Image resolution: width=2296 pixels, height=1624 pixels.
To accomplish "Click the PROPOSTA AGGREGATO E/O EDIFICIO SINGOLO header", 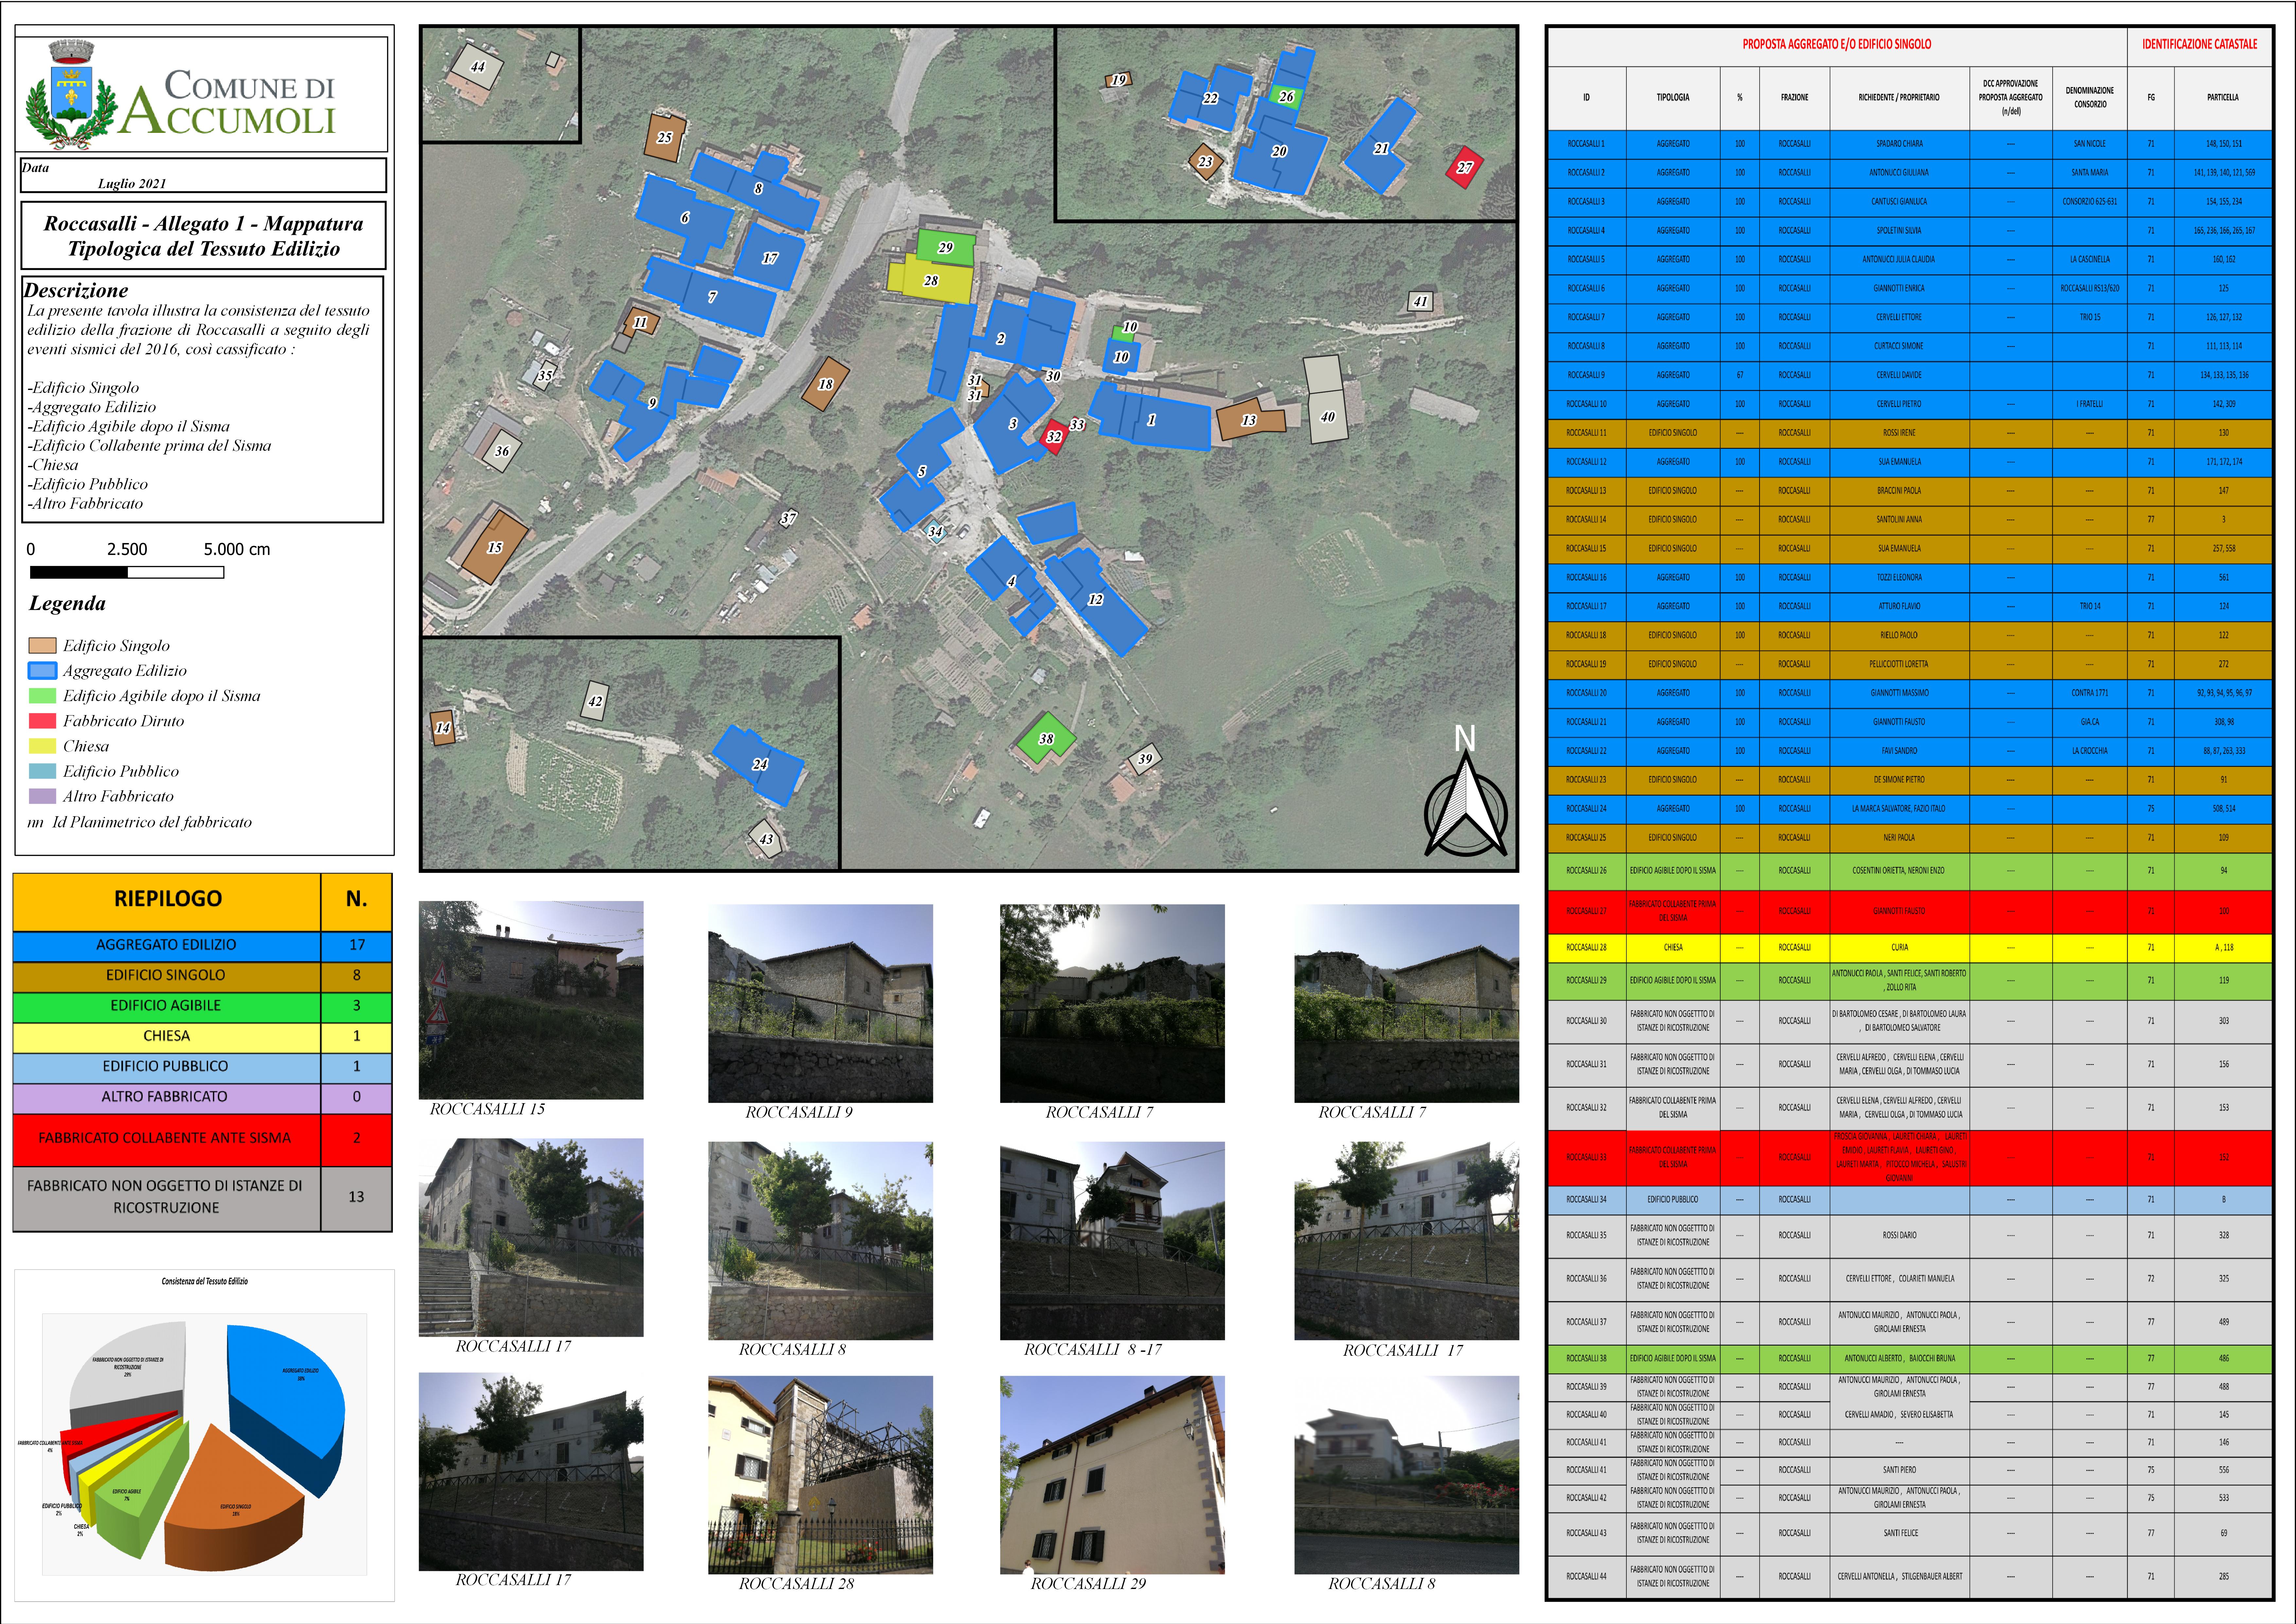I will tap(1837, 45).
